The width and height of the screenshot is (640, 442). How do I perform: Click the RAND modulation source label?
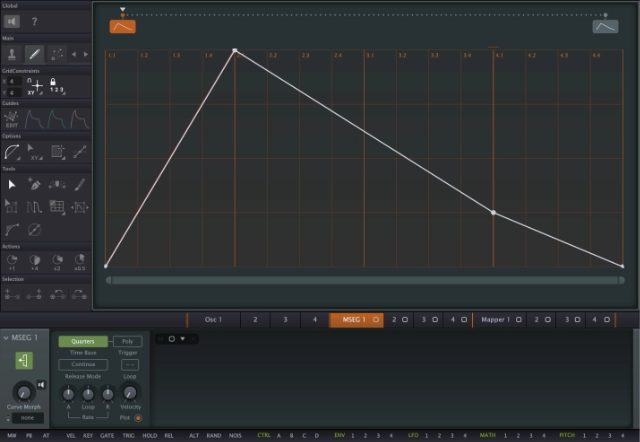coord(214,436)
